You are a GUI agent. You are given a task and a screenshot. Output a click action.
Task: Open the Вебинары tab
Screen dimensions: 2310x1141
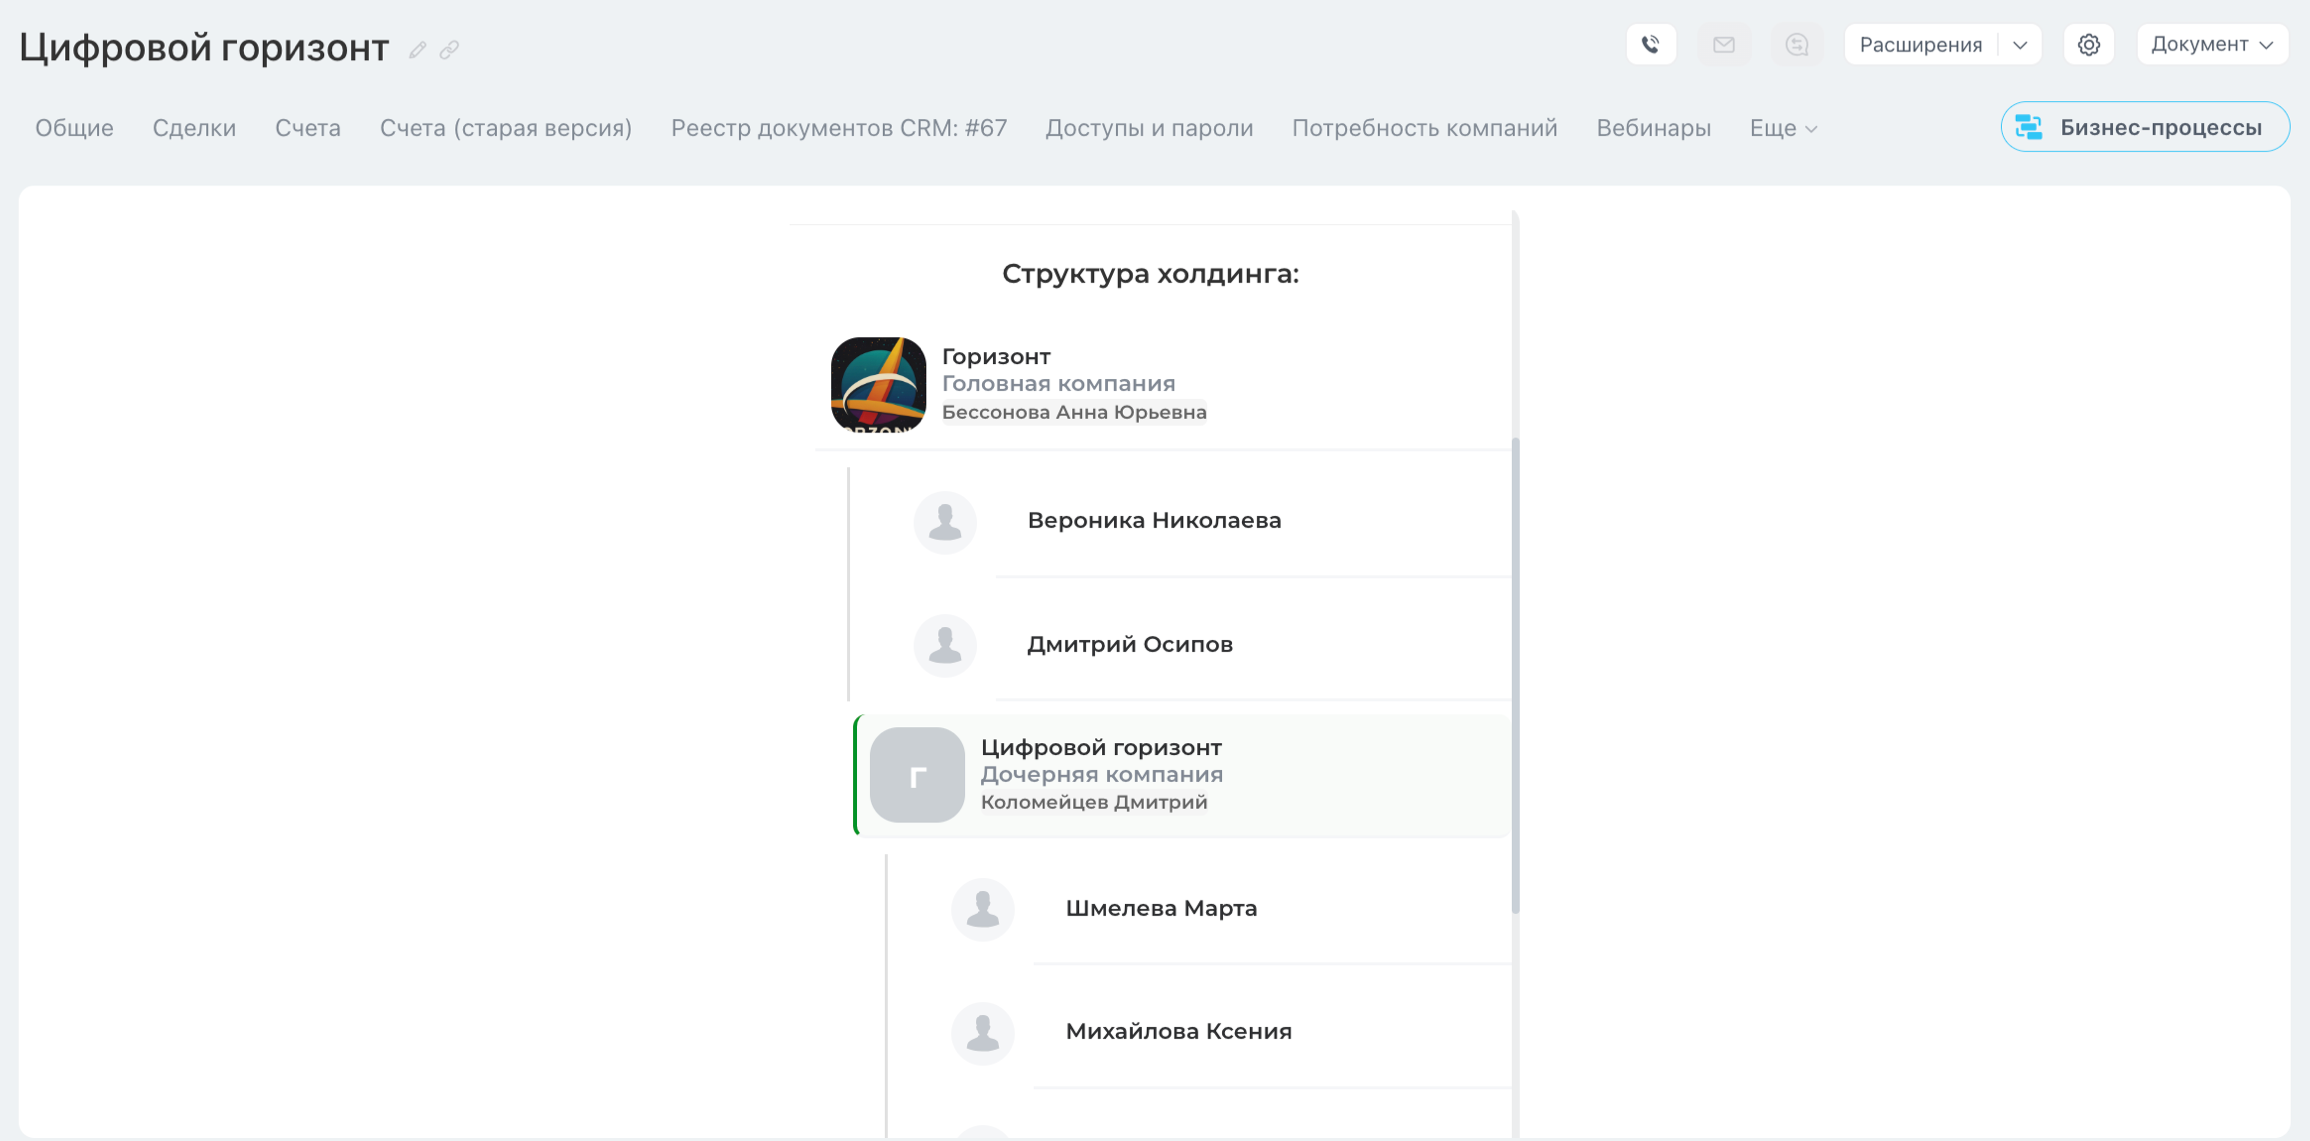[x=1652, y=128]
